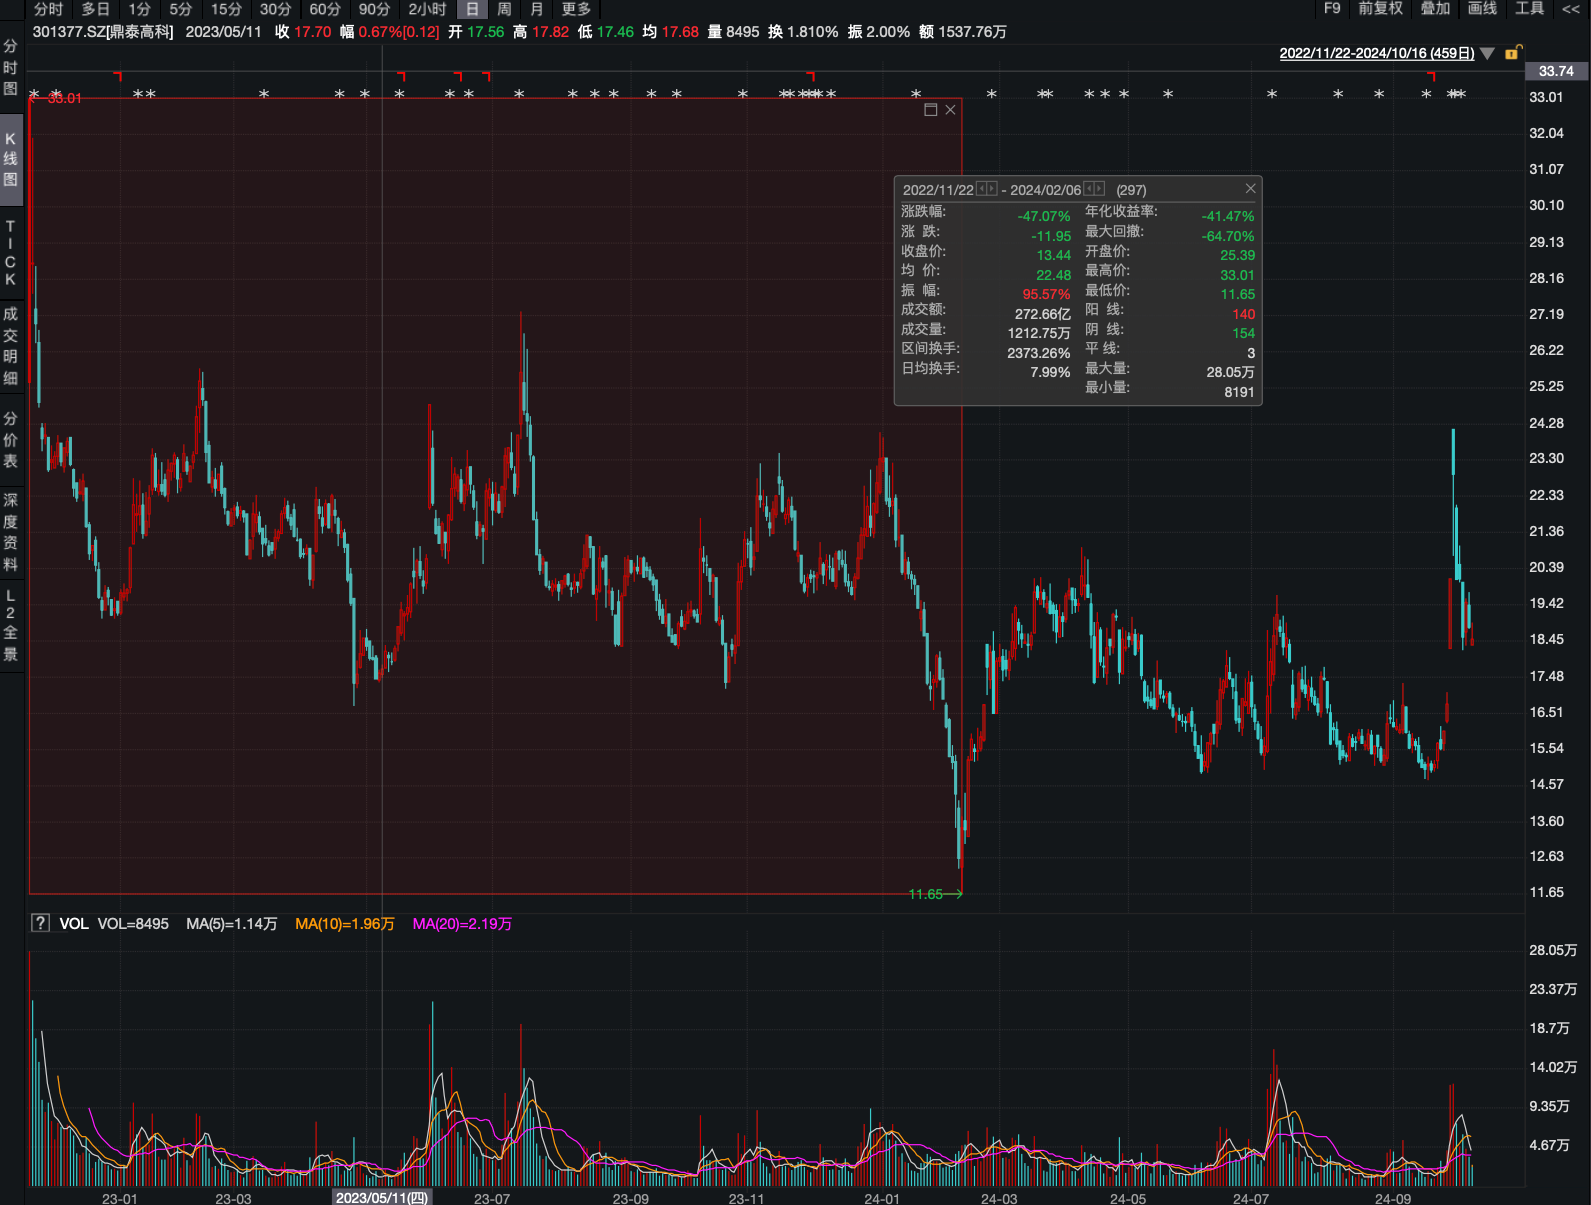The height and width of the screenshot is (1205, 1591).
Task: Open L2全景 in the left sidebar
Action: [x=11, y=625]
